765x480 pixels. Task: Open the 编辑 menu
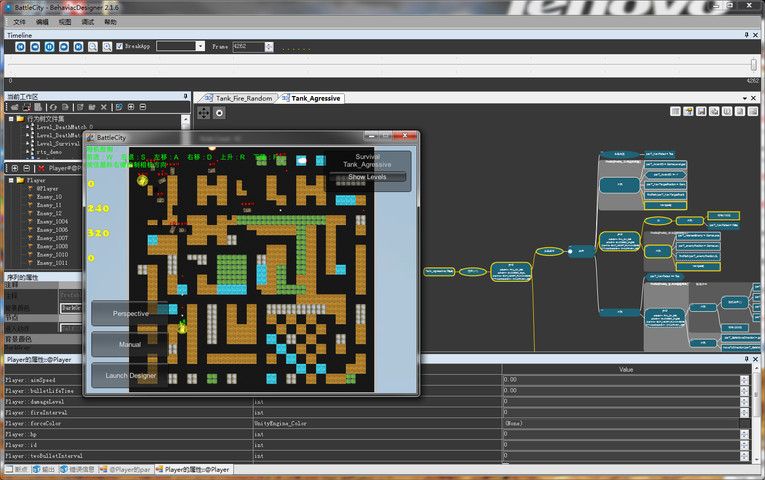coord(42,22)
